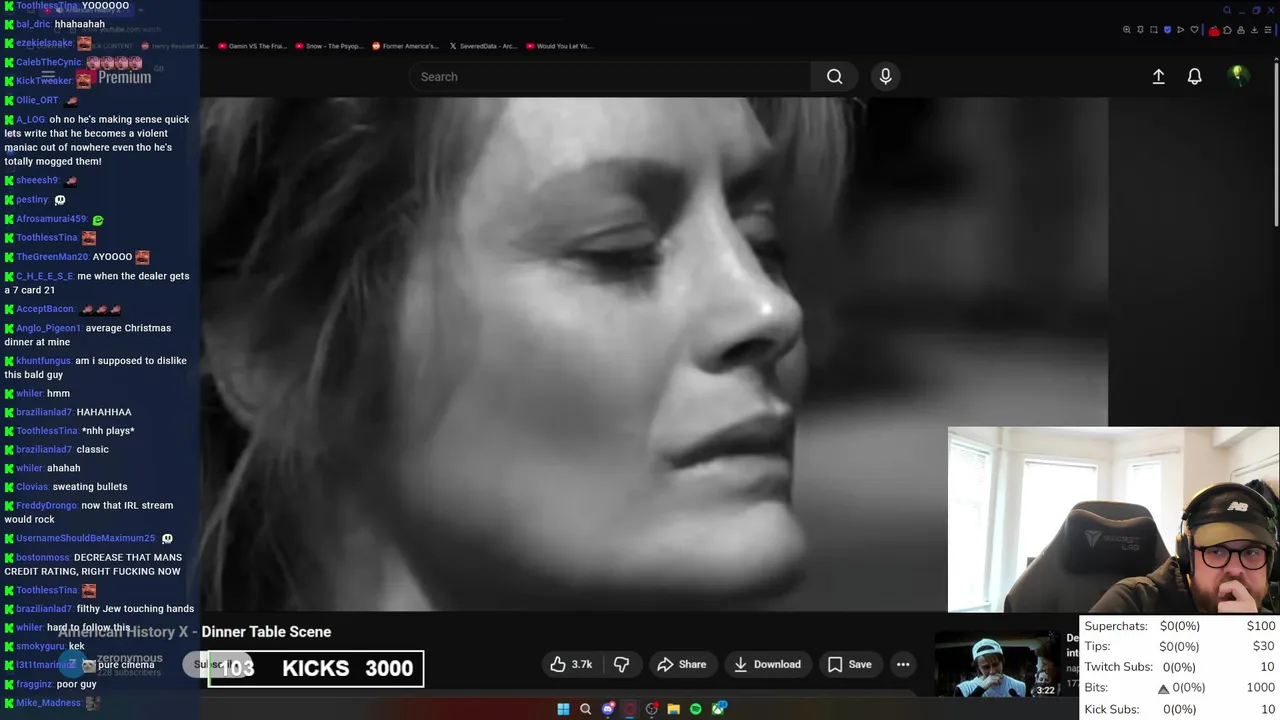Open the 'Would You Let Yo...' bookmark

coord(559,46)
